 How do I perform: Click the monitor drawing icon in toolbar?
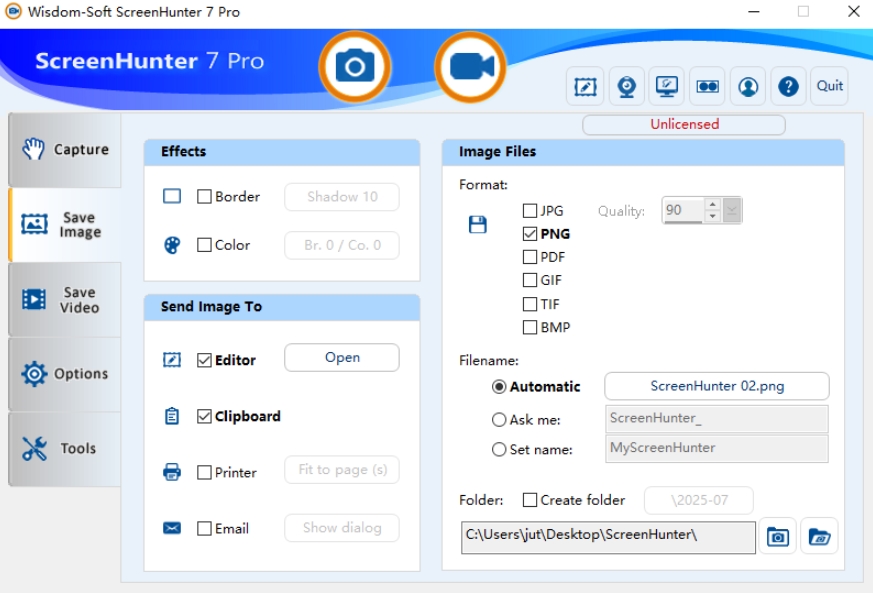[x=666, y=86]
